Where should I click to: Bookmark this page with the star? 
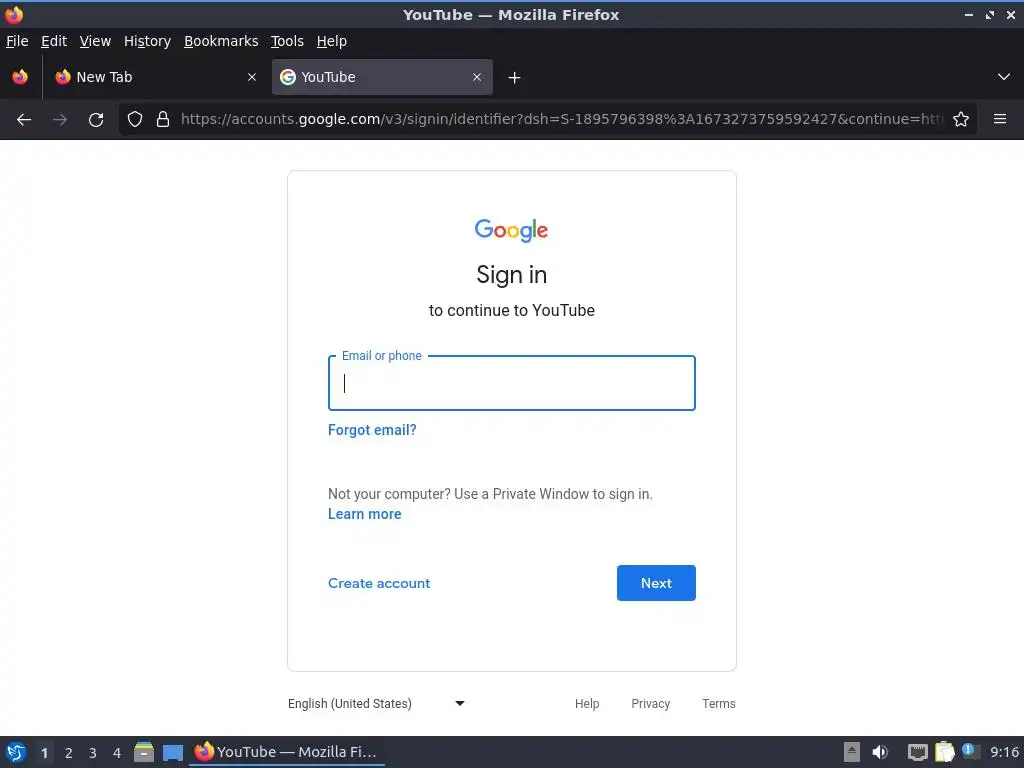point(961,120)
